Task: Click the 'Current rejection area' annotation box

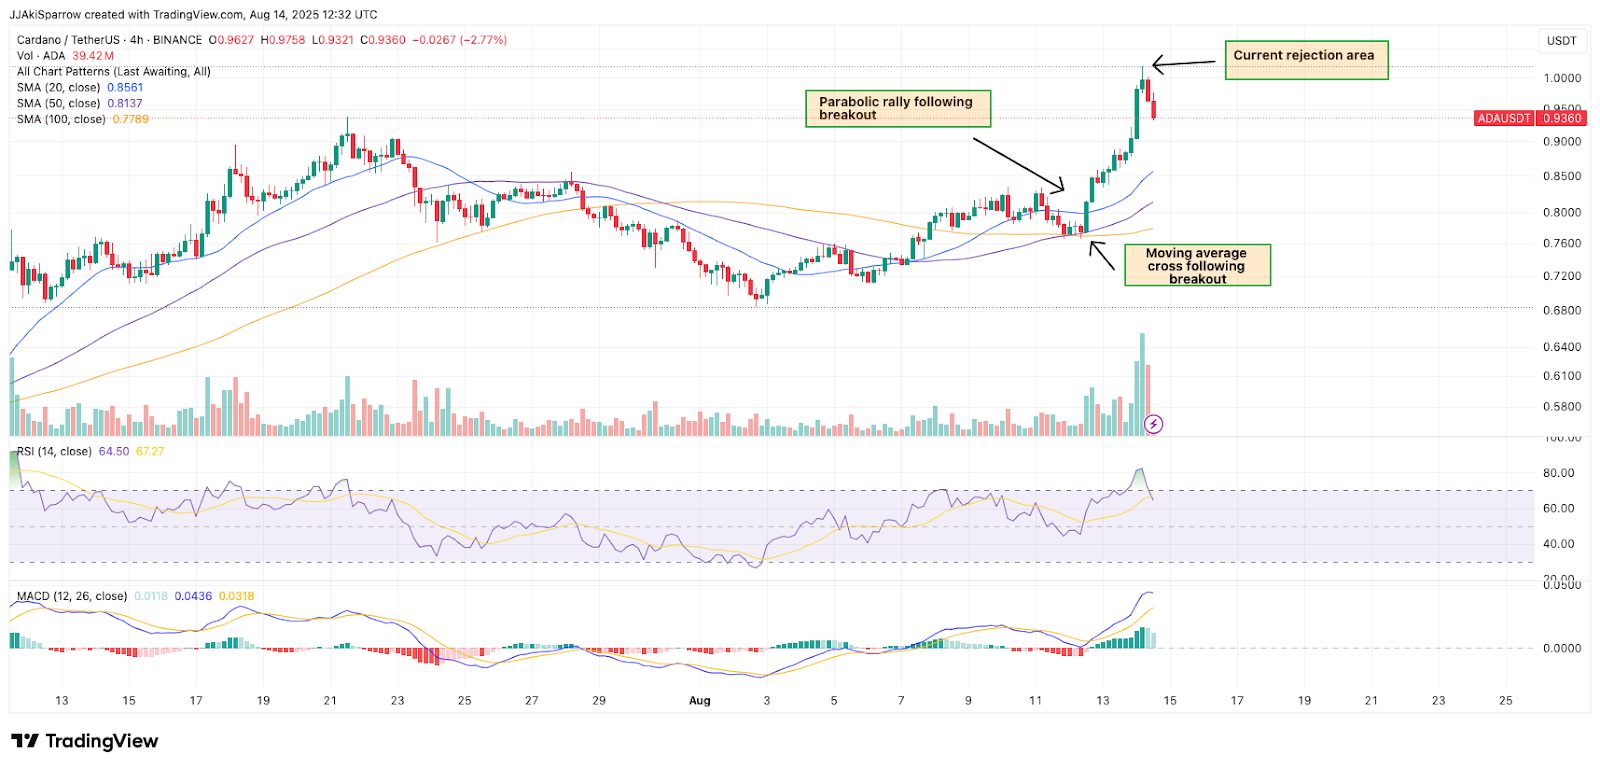Action: tap(1305, 60)
